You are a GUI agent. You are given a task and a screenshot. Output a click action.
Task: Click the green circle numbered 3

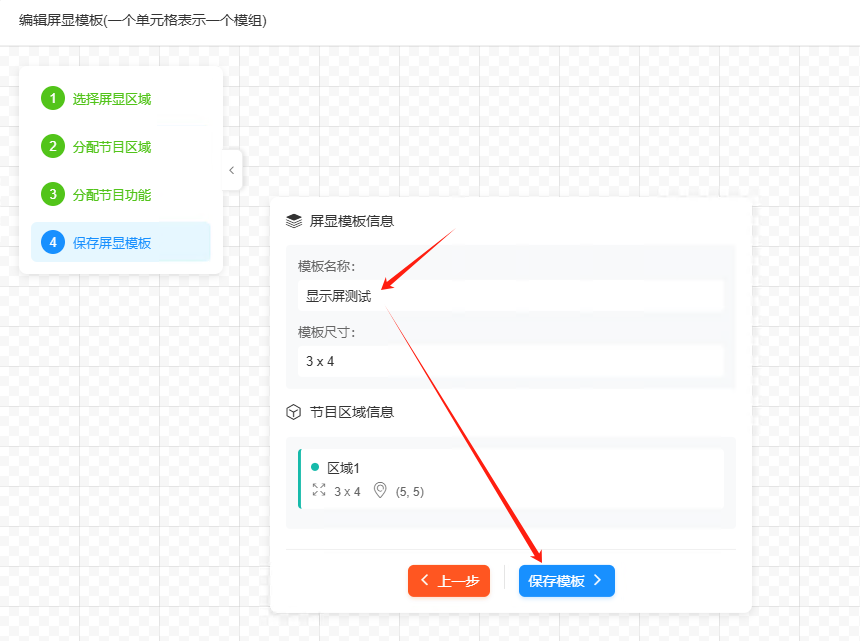(x=53, y=194)
